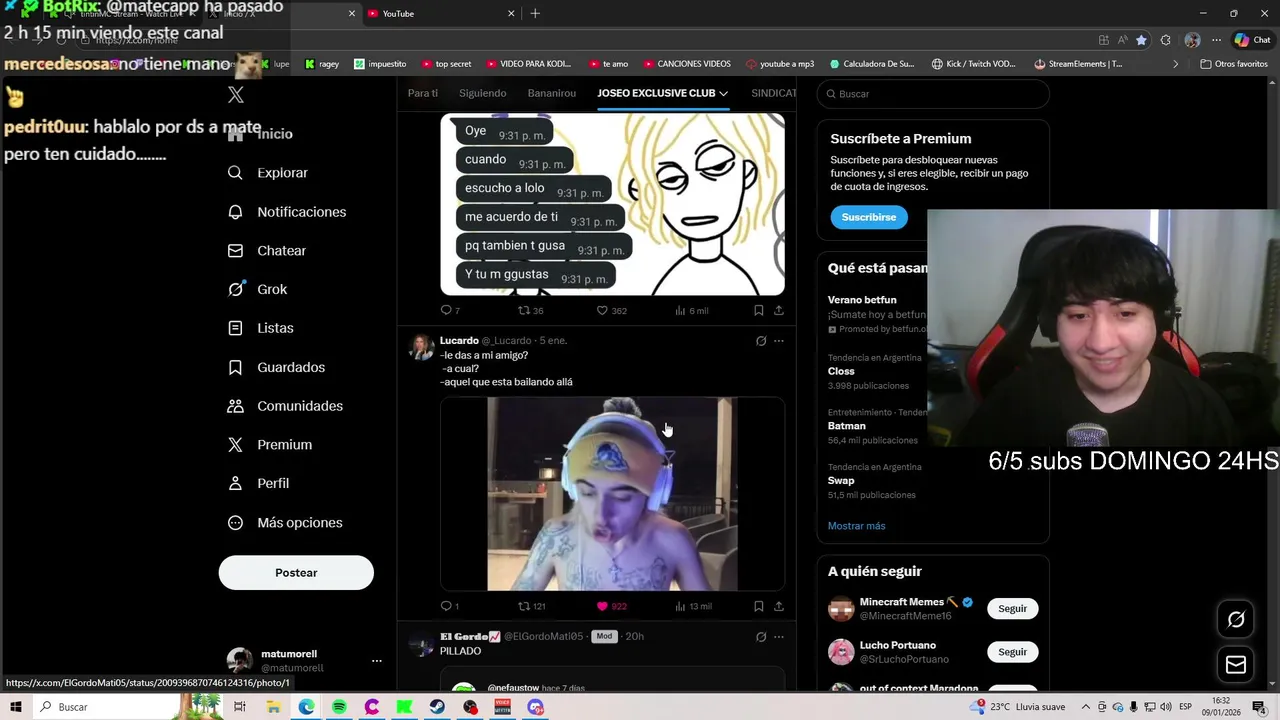Bookmark the comic chat post

click(x=758, y=311)
